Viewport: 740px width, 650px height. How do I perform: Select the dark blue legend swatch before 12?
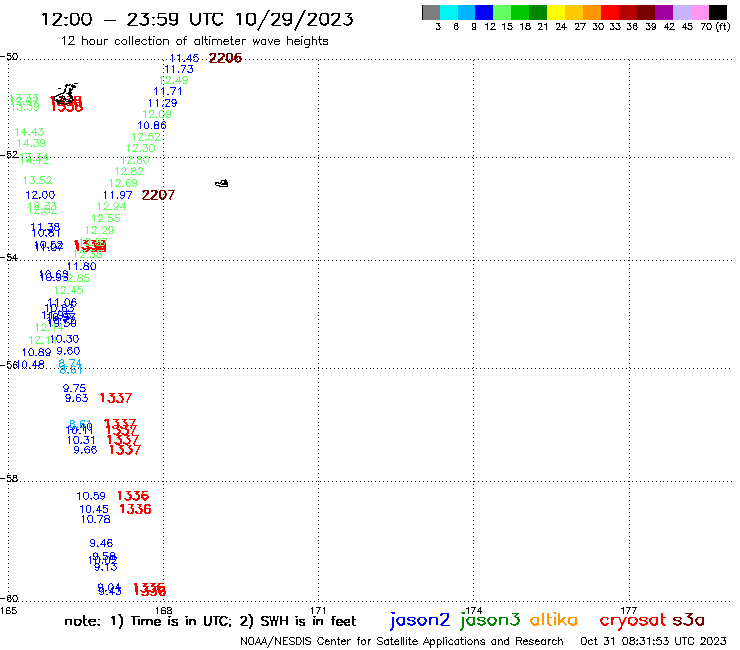click(x=484, y=12)
